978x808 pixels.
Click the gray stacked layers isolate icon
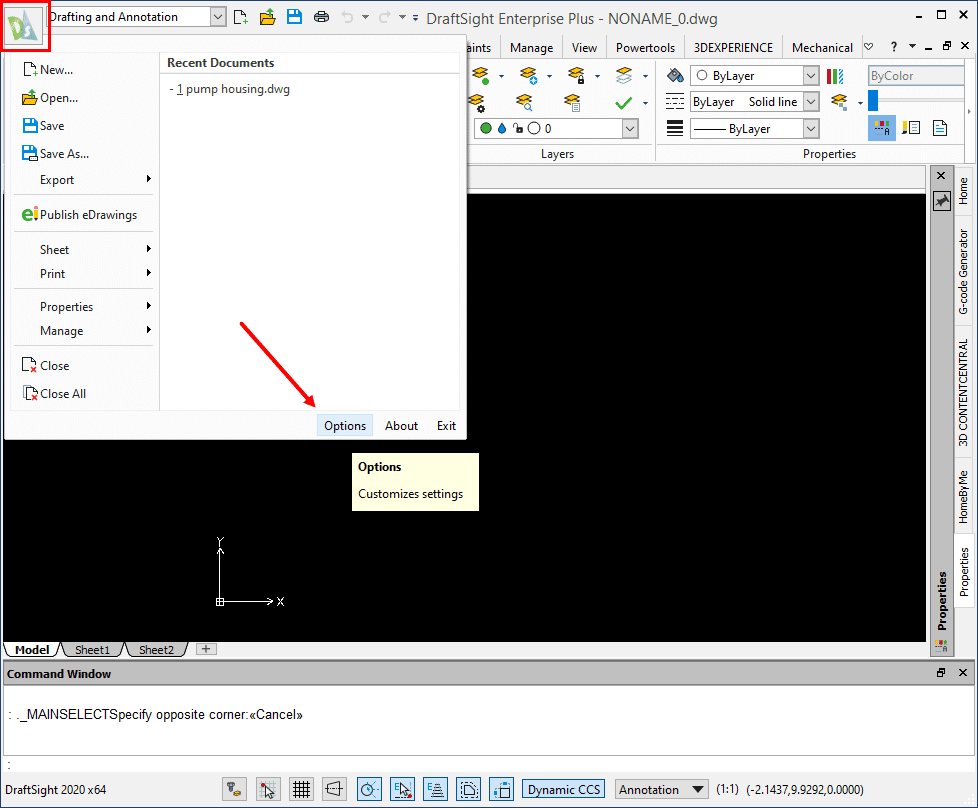click(624, 75)
